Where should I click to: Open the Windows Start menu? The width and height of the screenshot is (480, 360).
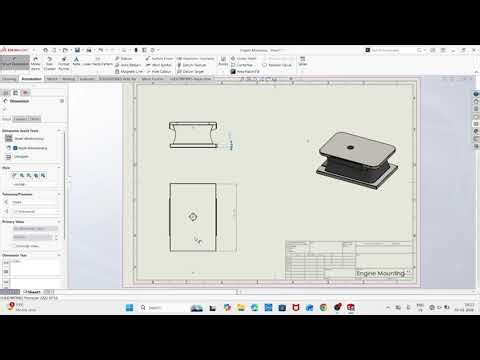click(x=130, y=308)
